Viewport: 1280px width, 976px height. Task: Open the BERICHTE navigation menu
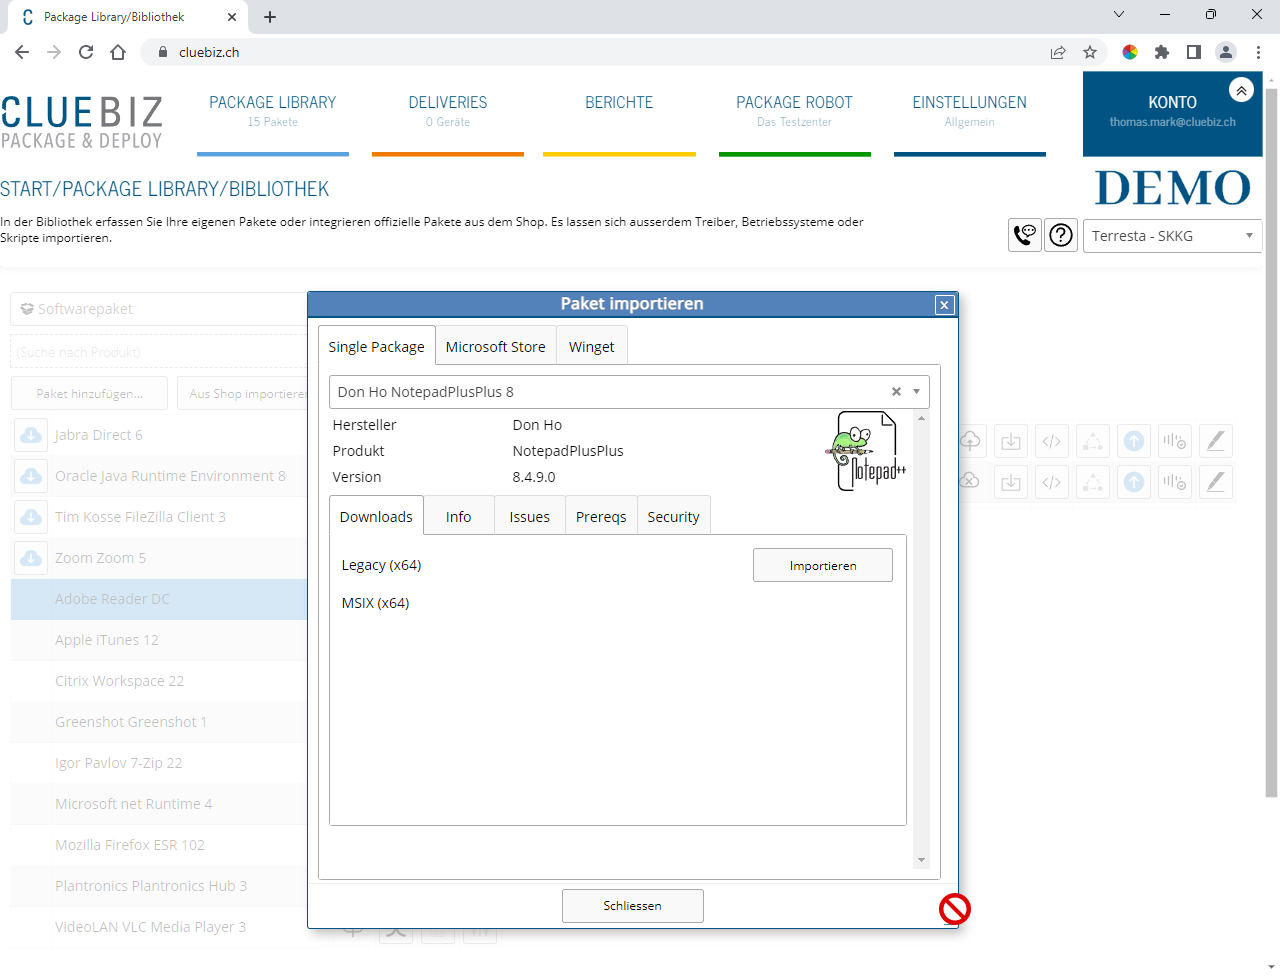619,111
